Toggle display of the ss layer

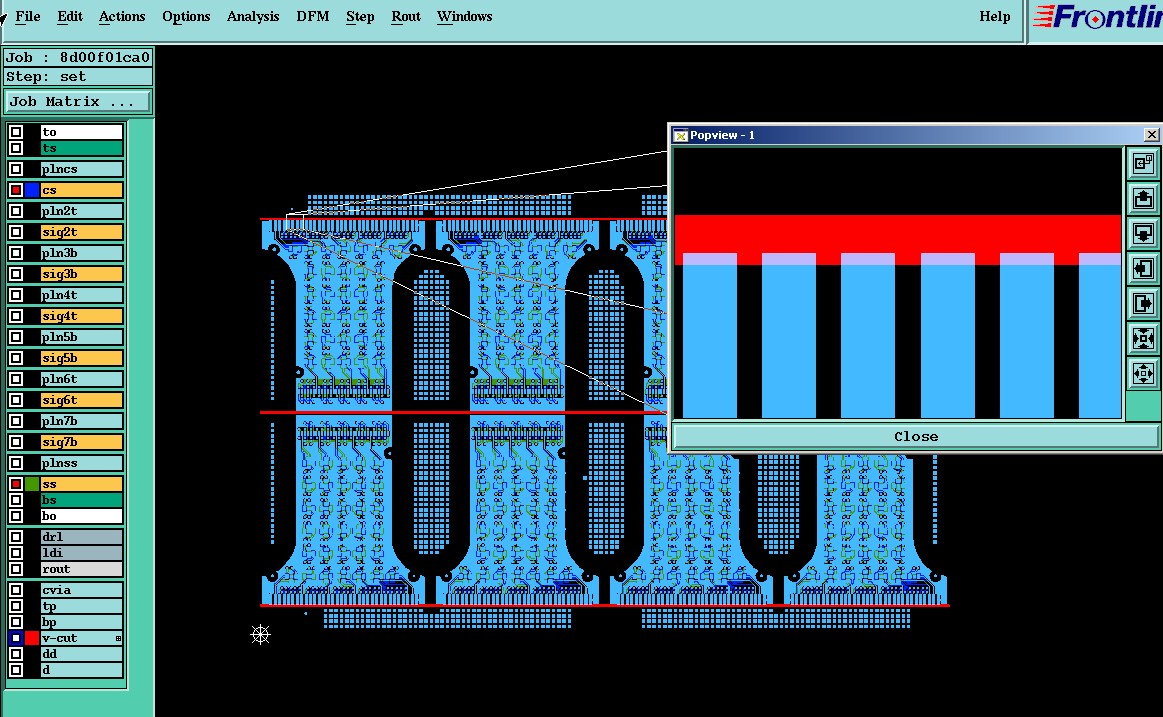(x=16, y=483)
